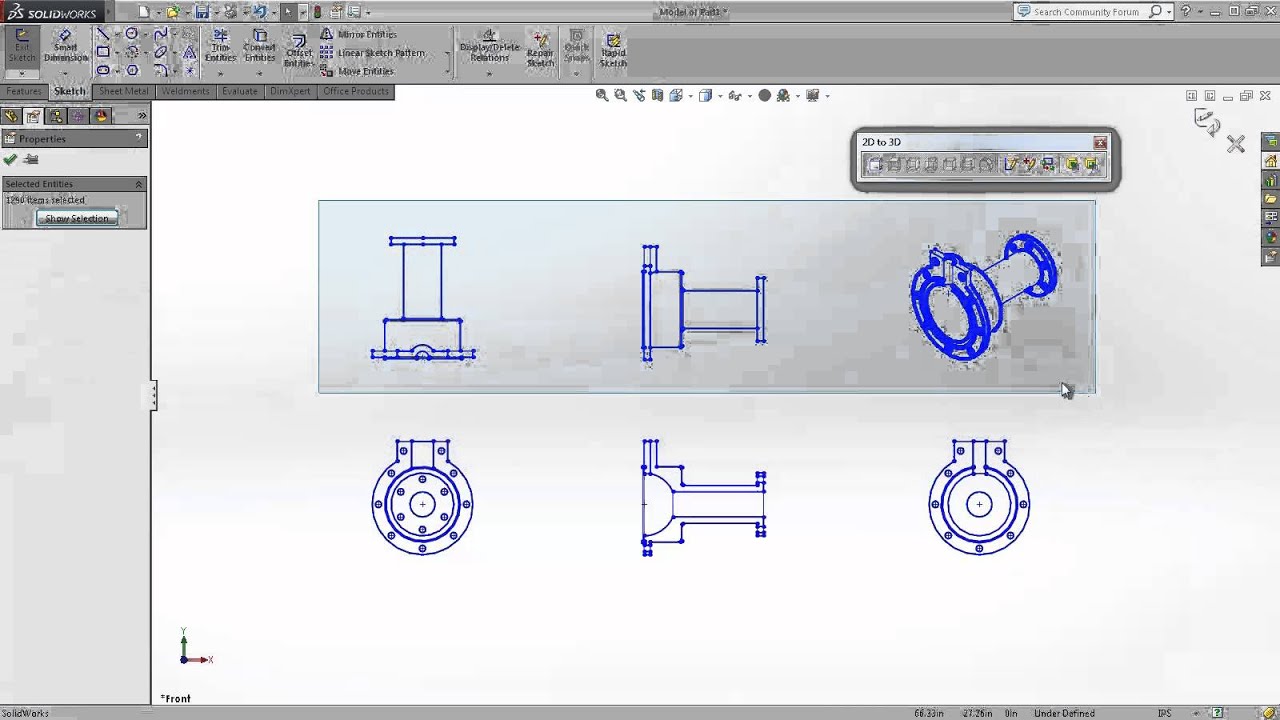Switch to the Evaluate tab
1280x720 pixels.
tap(240, 91)
